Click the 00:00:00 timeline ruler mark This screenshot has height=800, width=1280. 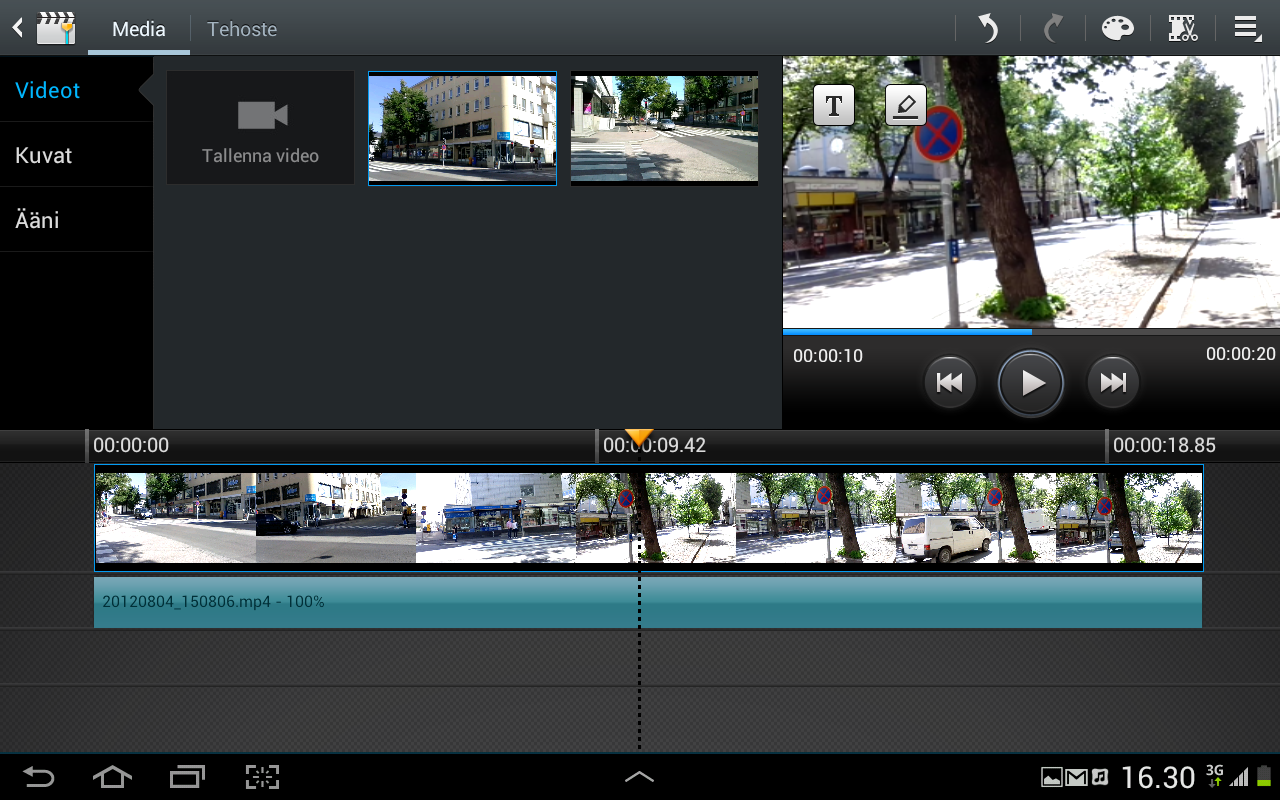131,445
